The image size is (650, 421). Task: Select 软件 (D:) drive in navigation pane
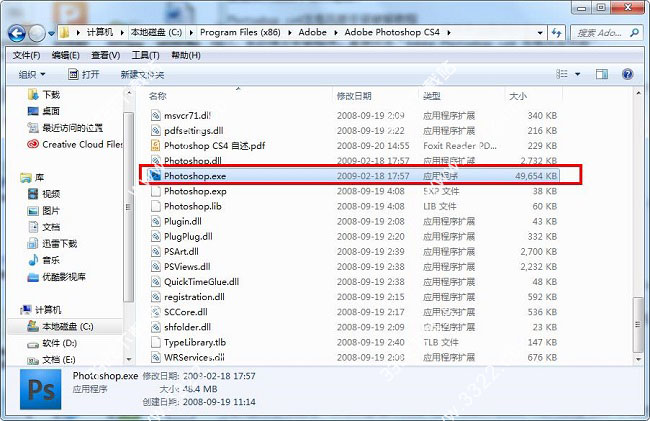[52, 343]
